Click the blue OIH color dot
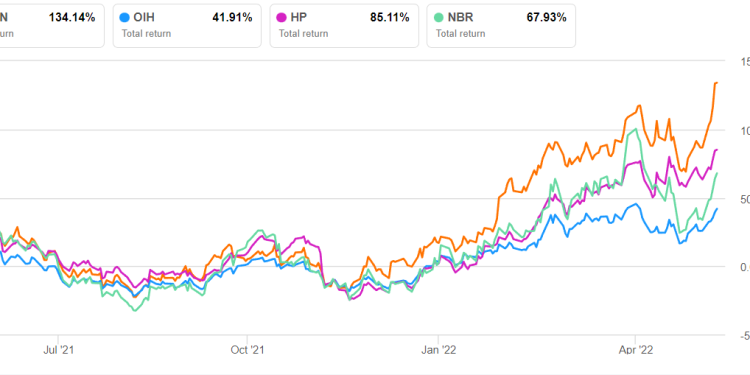The image size is (750, 375). click(x=125, y=18)
